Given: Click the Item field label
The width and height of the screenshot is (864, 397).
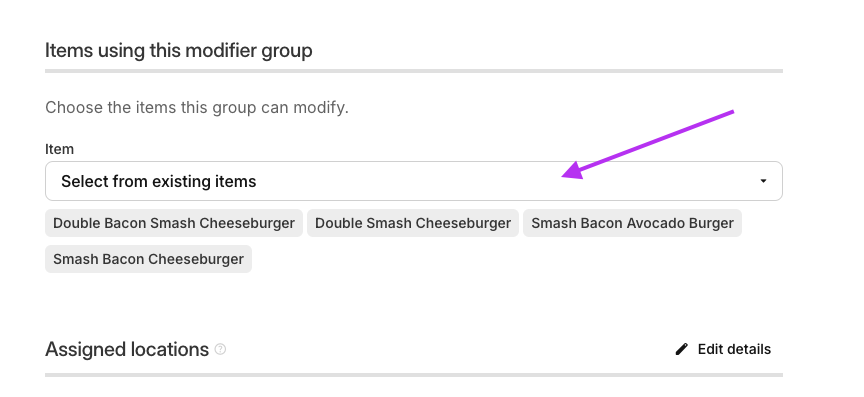Looking at the screenshot, I should (x=60, y=149).
